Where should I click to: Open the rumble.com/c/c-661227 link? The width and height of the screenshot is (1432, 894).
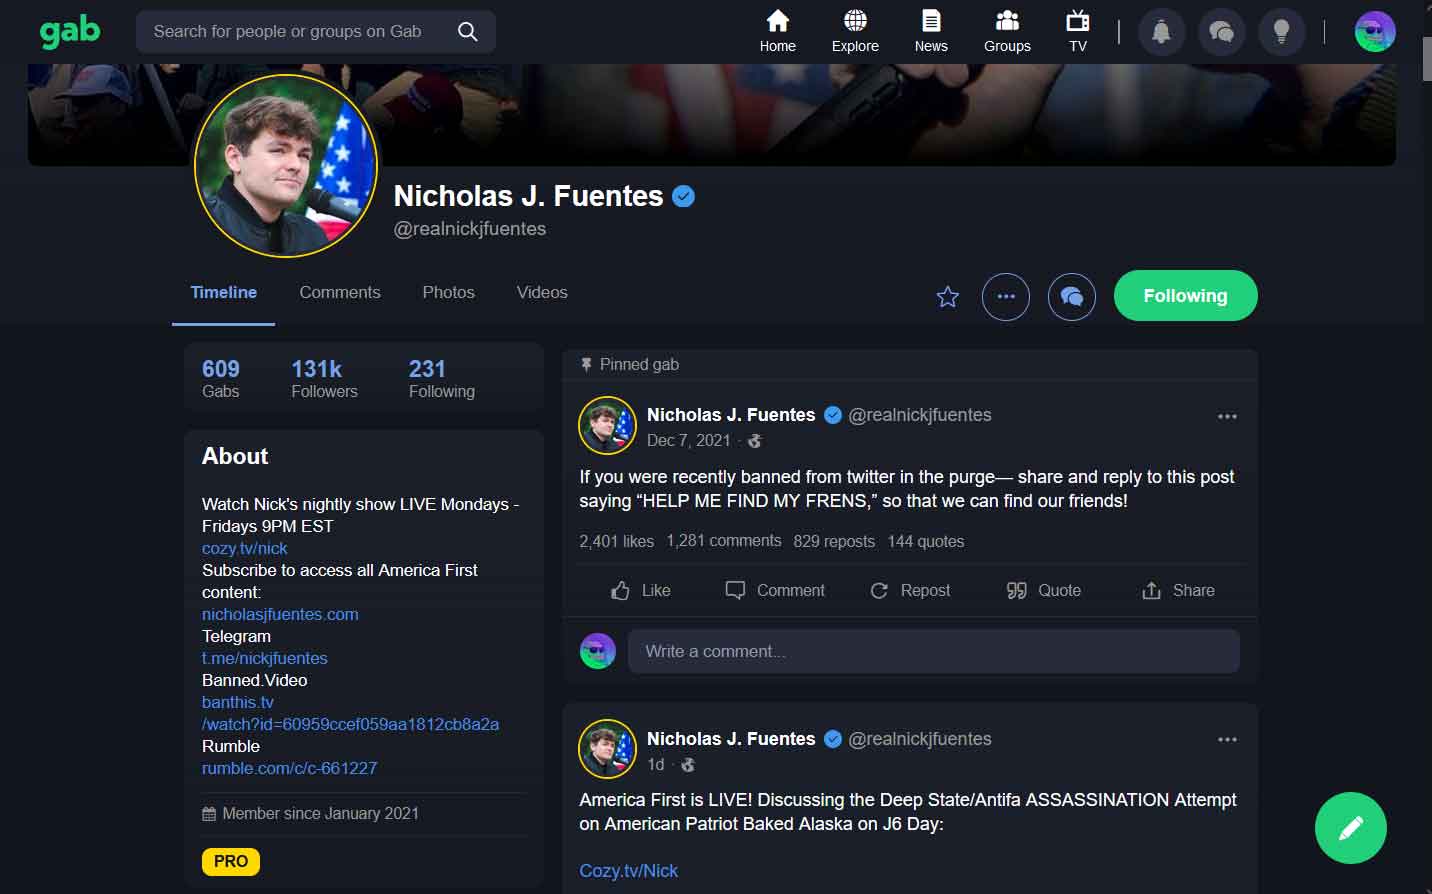tap(290, 769)
